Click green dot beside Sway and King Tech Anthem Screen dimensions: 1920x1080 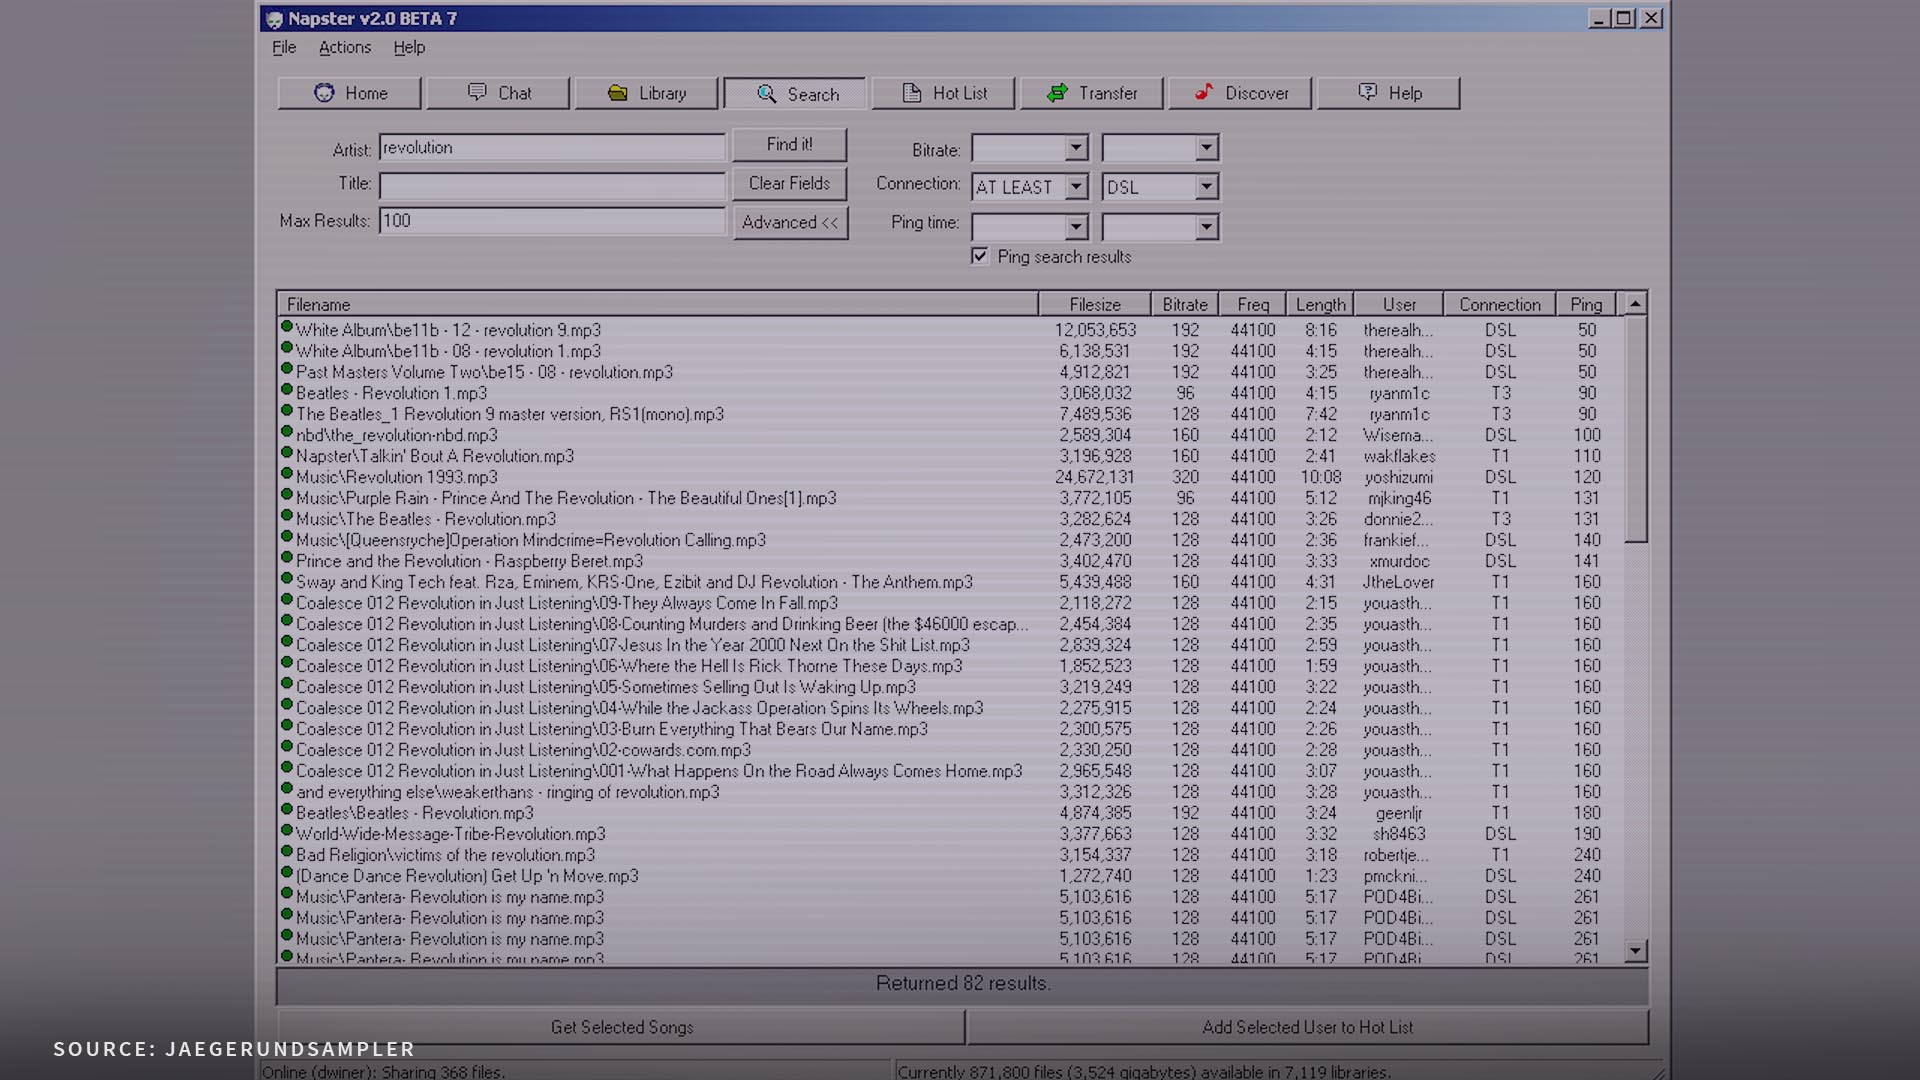pos(287,578)
